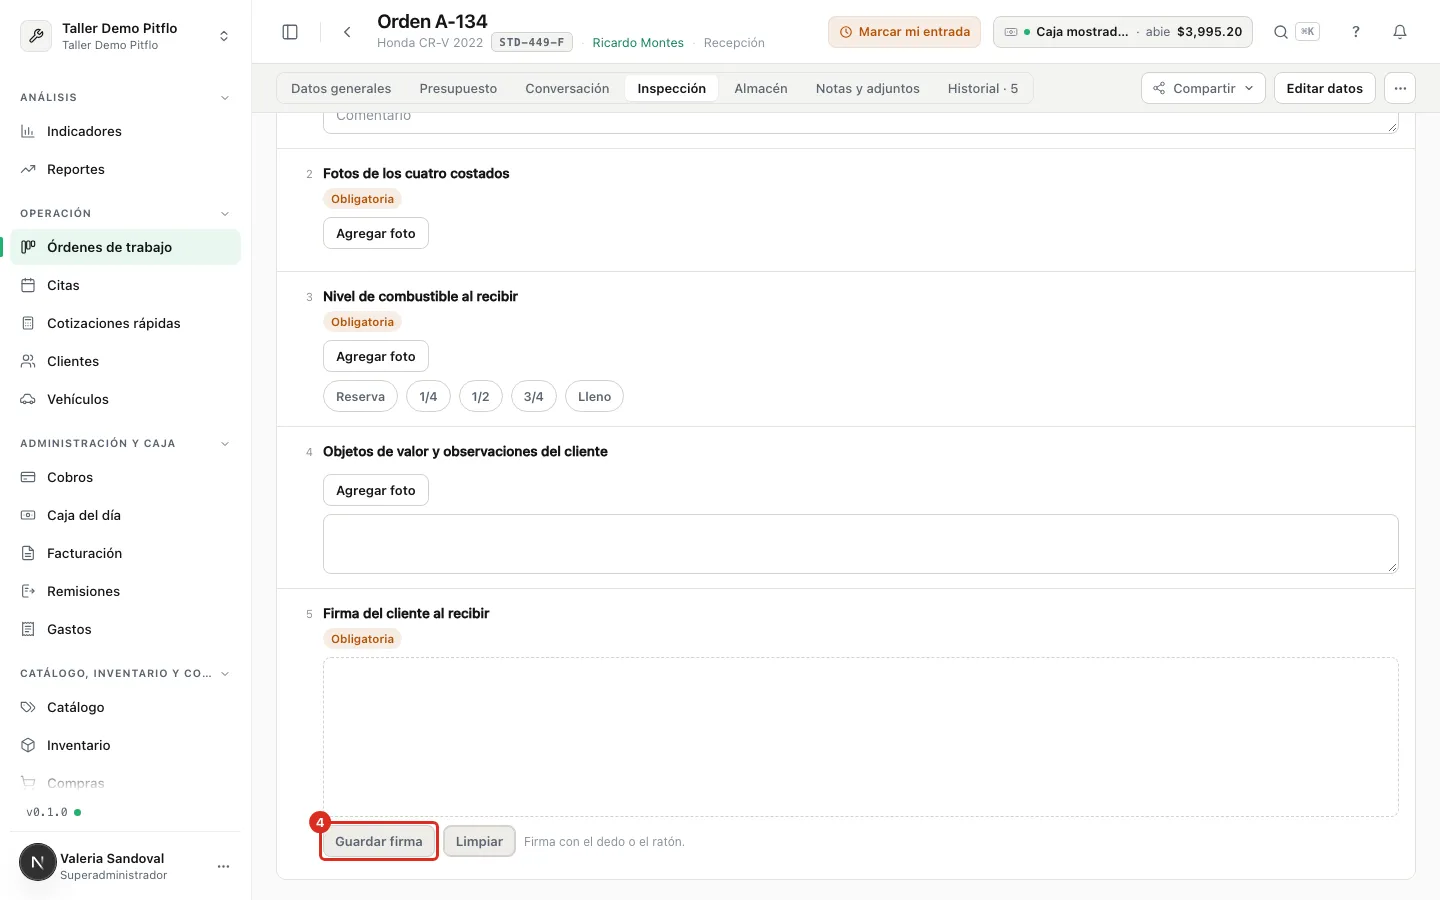Switch to Datos generales tab
Image resolution: width=1440 pixels, height=900 pixels.
[x=341, y=88]
